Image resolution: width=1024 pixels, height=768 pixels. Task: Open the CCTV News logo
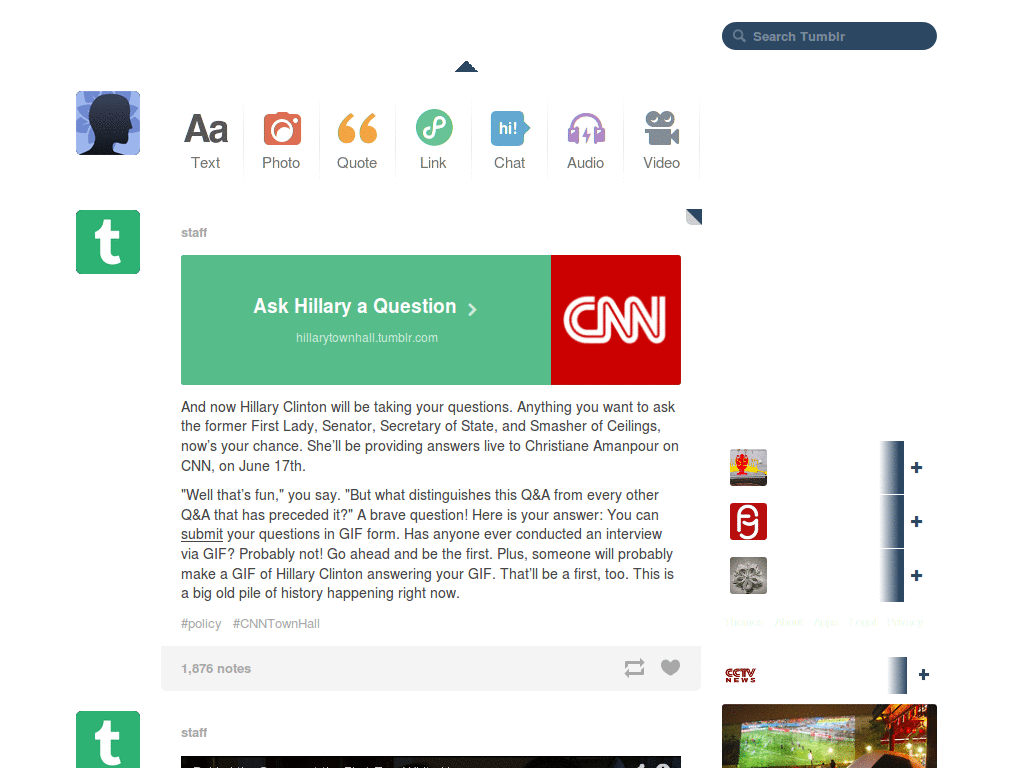point(741,675)
